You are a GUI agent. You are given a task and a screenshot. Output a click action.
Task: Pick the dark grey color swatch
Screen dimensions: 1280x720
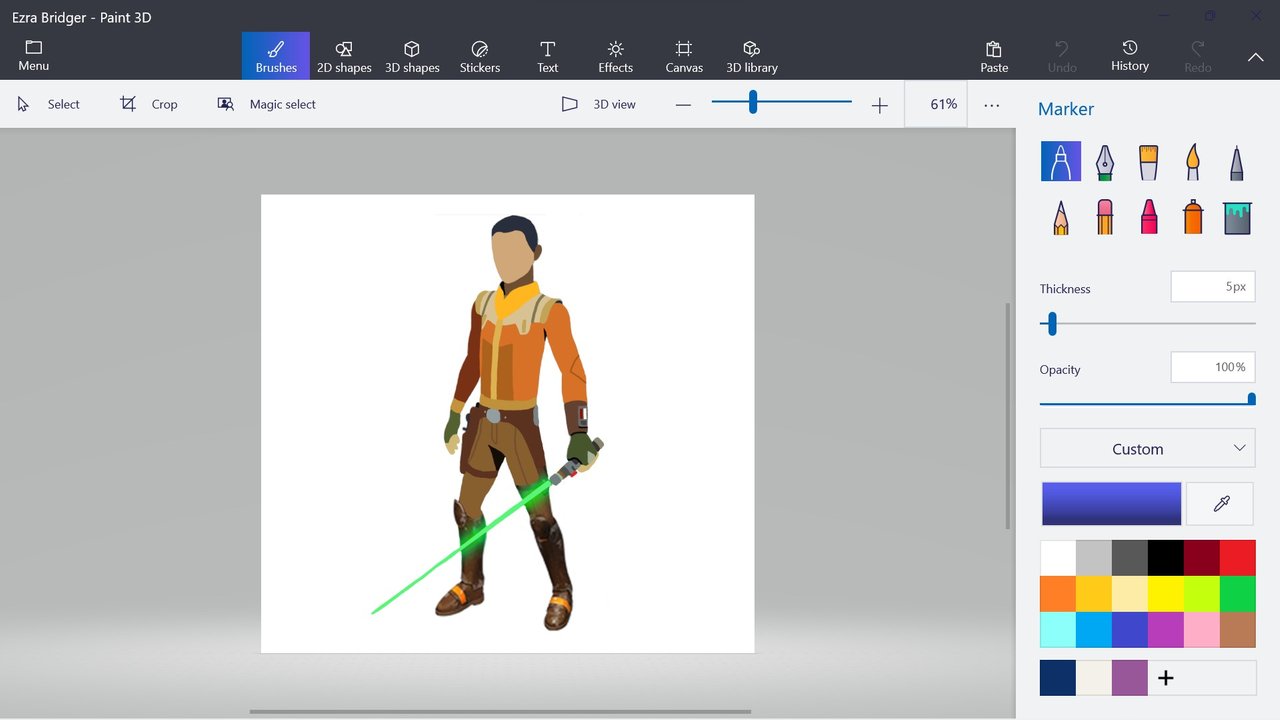[1130, 558]
